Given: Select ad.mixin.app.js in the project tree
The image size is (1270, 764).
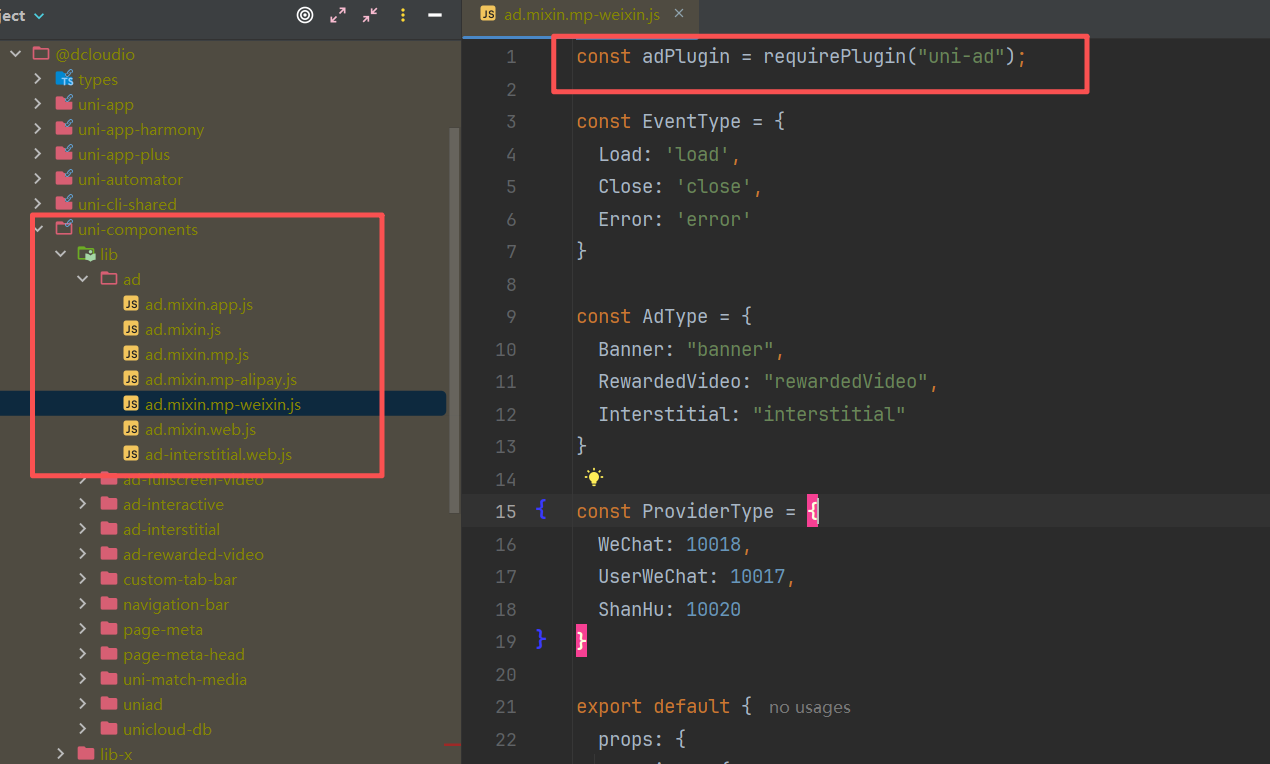Looking at the screenshot, I should (198, 304).
